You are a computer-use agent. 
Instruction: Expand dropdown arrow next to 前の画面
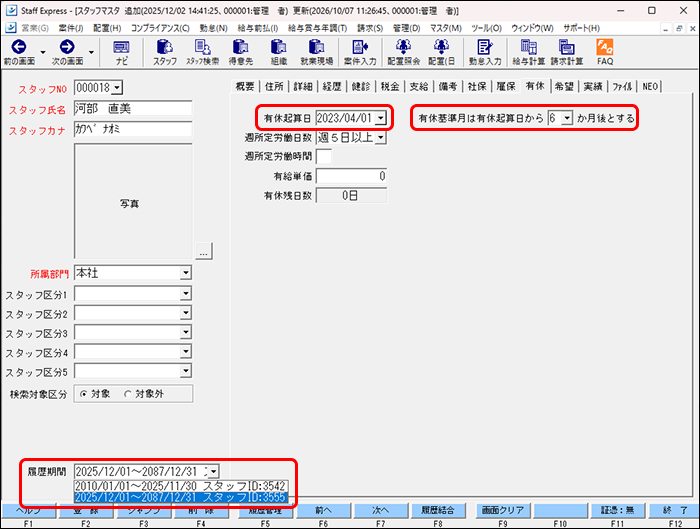tap(43, 52)
